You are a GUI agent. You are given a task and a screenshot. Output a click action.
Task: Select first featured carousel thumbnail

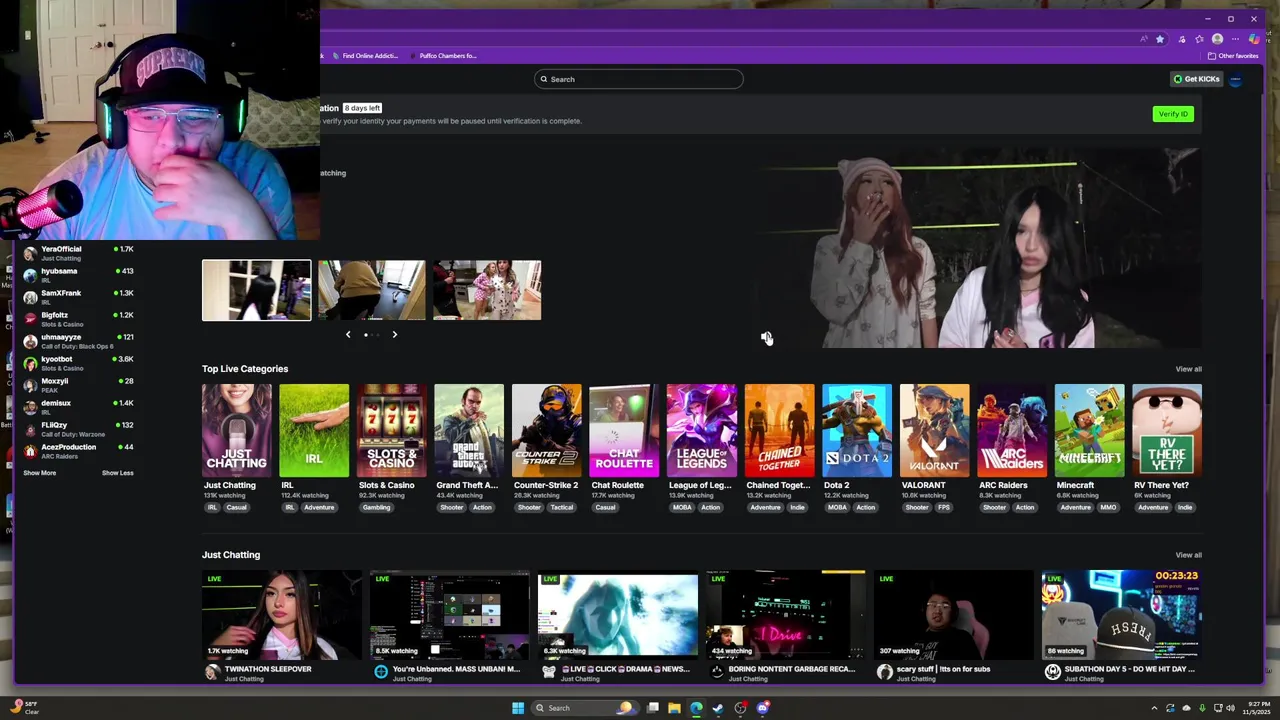[256, 290]
